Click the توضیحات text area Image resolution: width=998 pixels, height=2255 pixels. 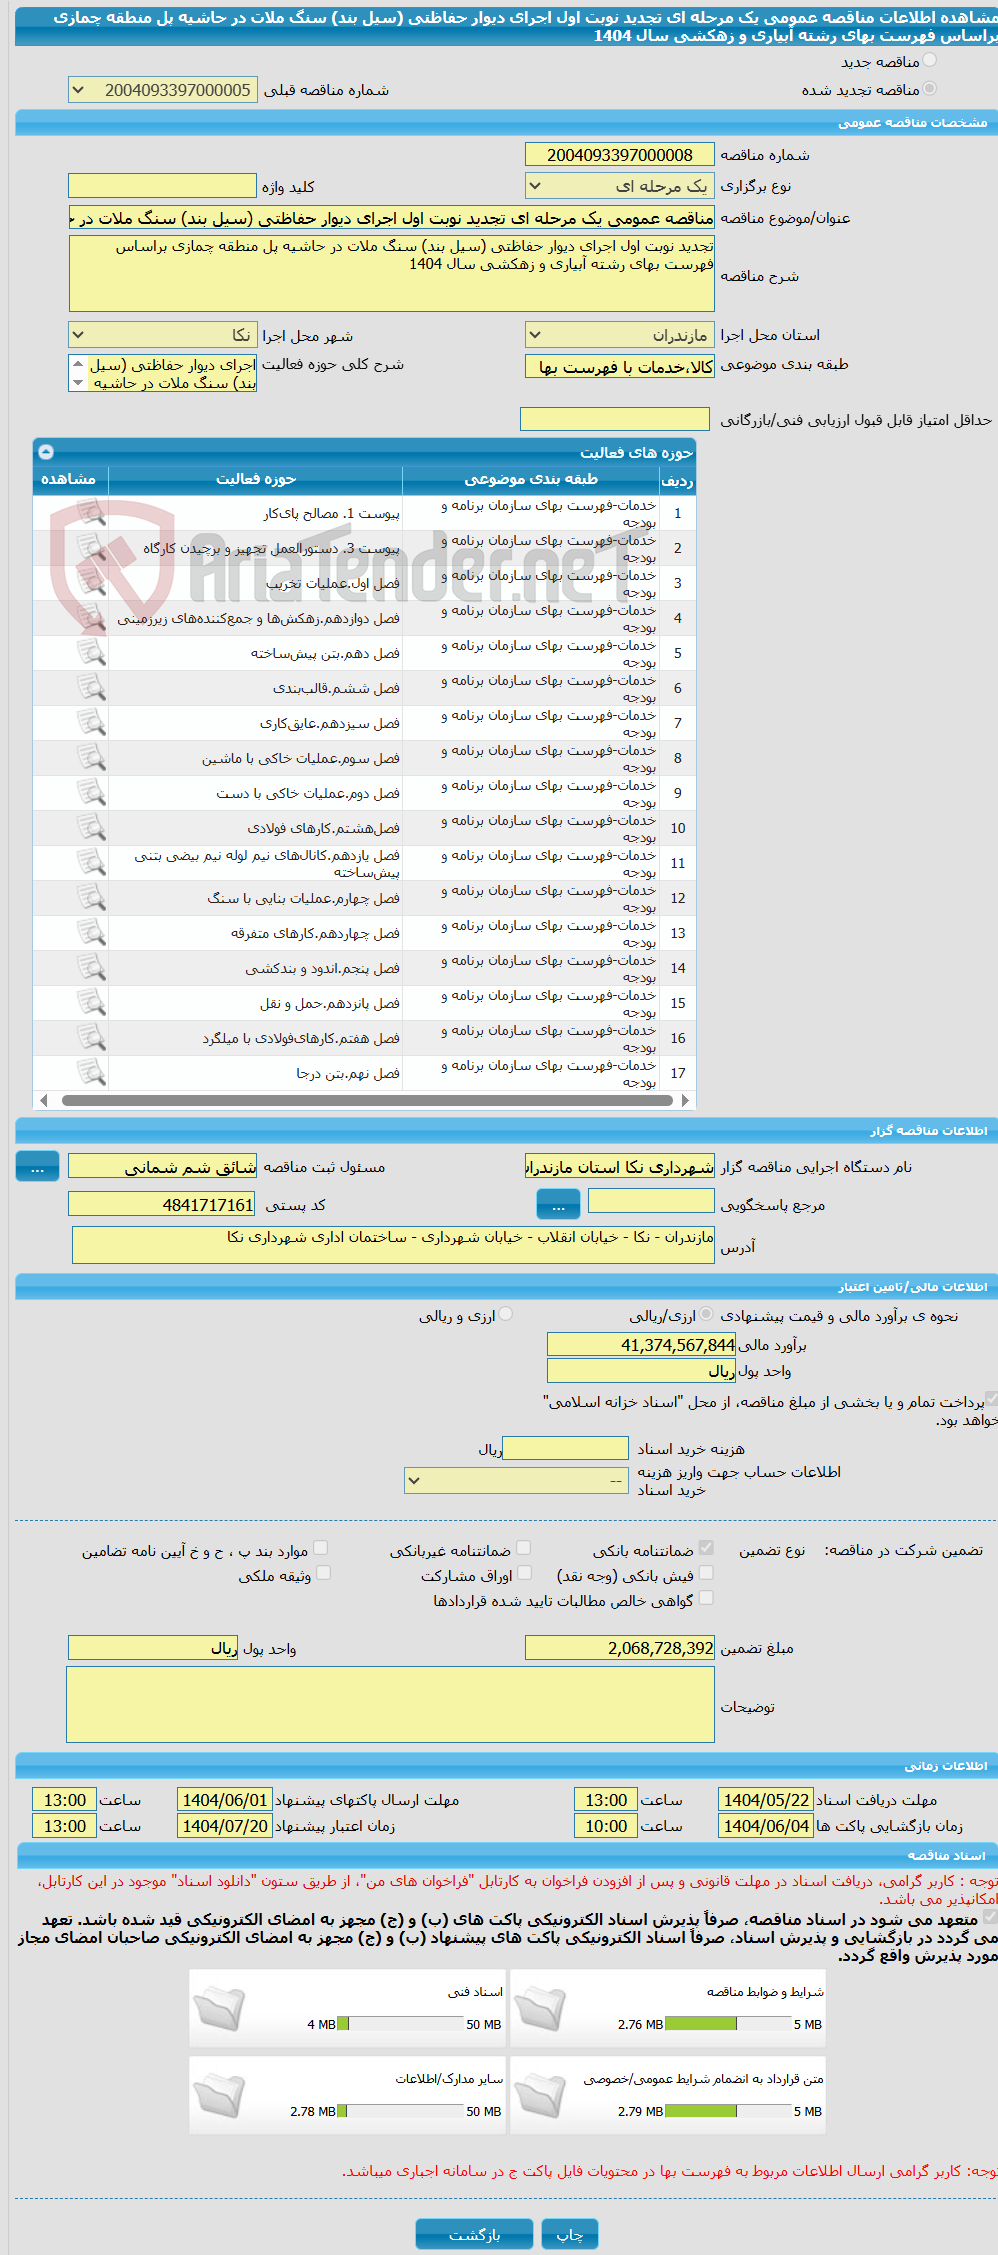pyautogui.click(x=391, y=1704)
